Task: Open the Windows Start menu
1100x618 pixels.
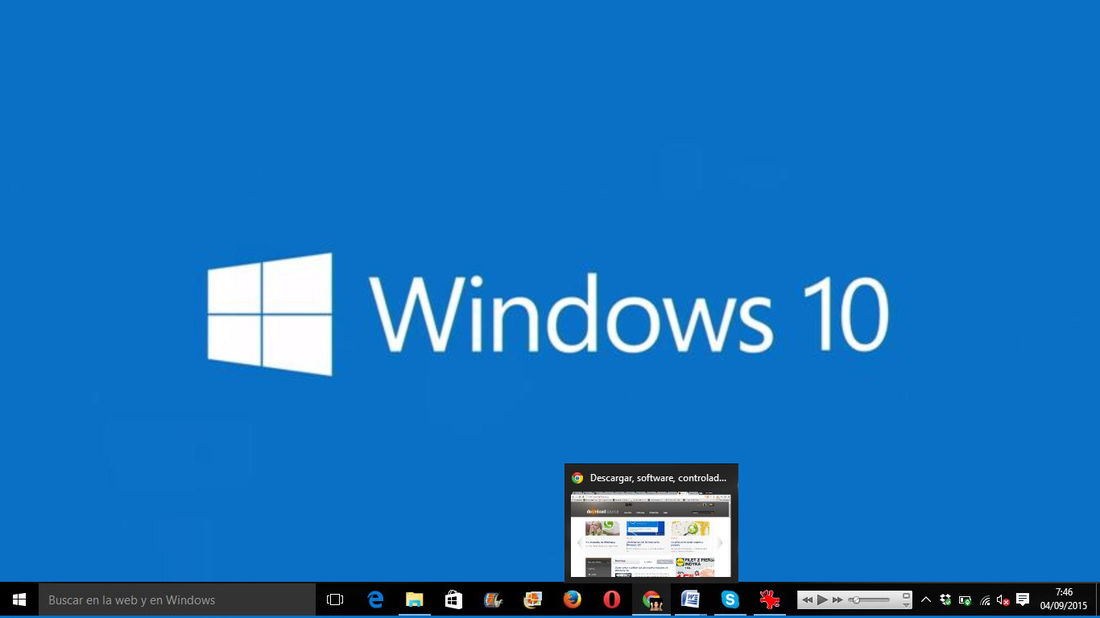Action: coord(19,600)
